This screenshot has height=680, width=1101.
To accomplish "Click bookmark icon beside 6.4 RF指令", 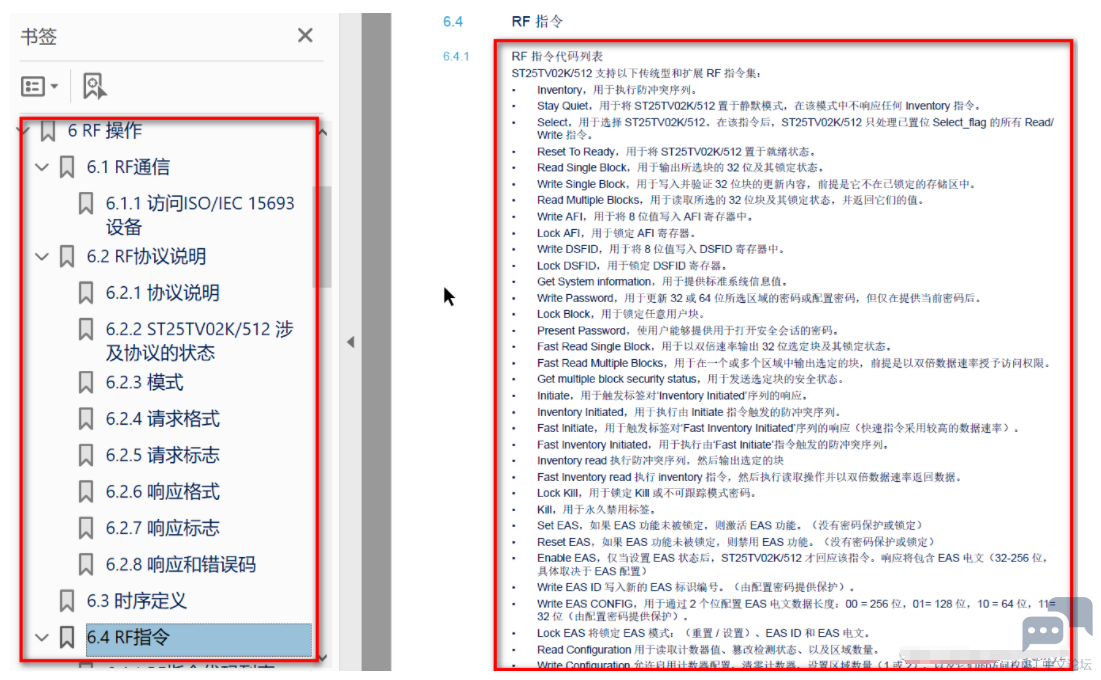I will [x=67, y=637].
